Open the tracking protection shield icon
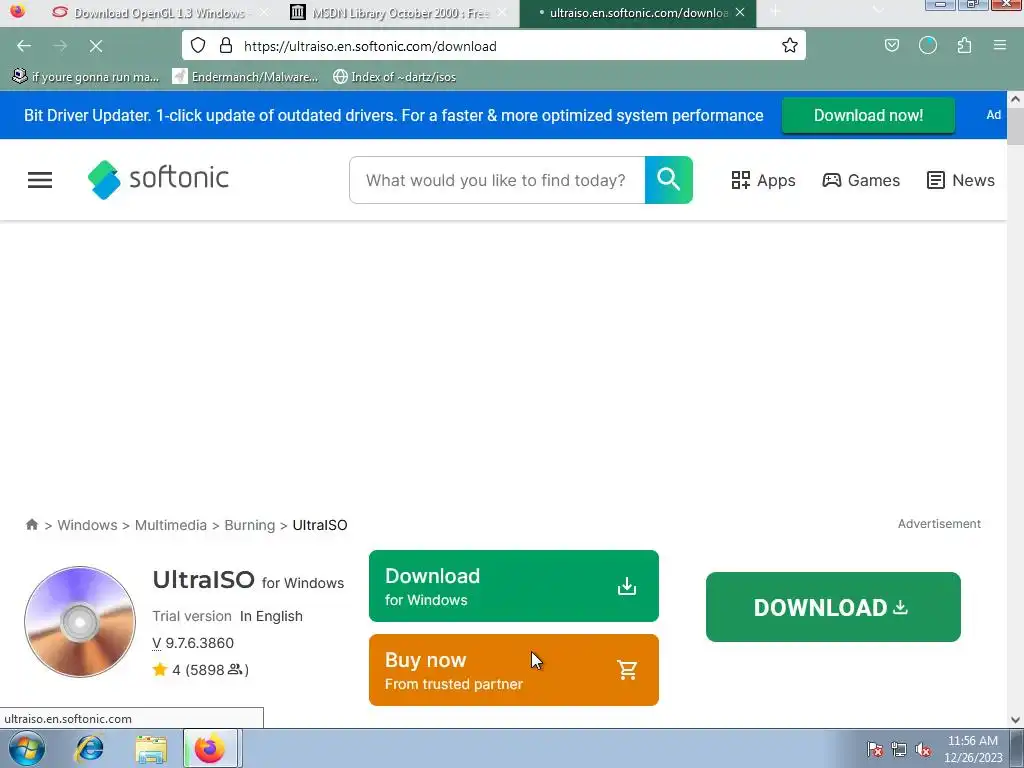Viewport: 1024px width, 768px height. coord(198,45)
